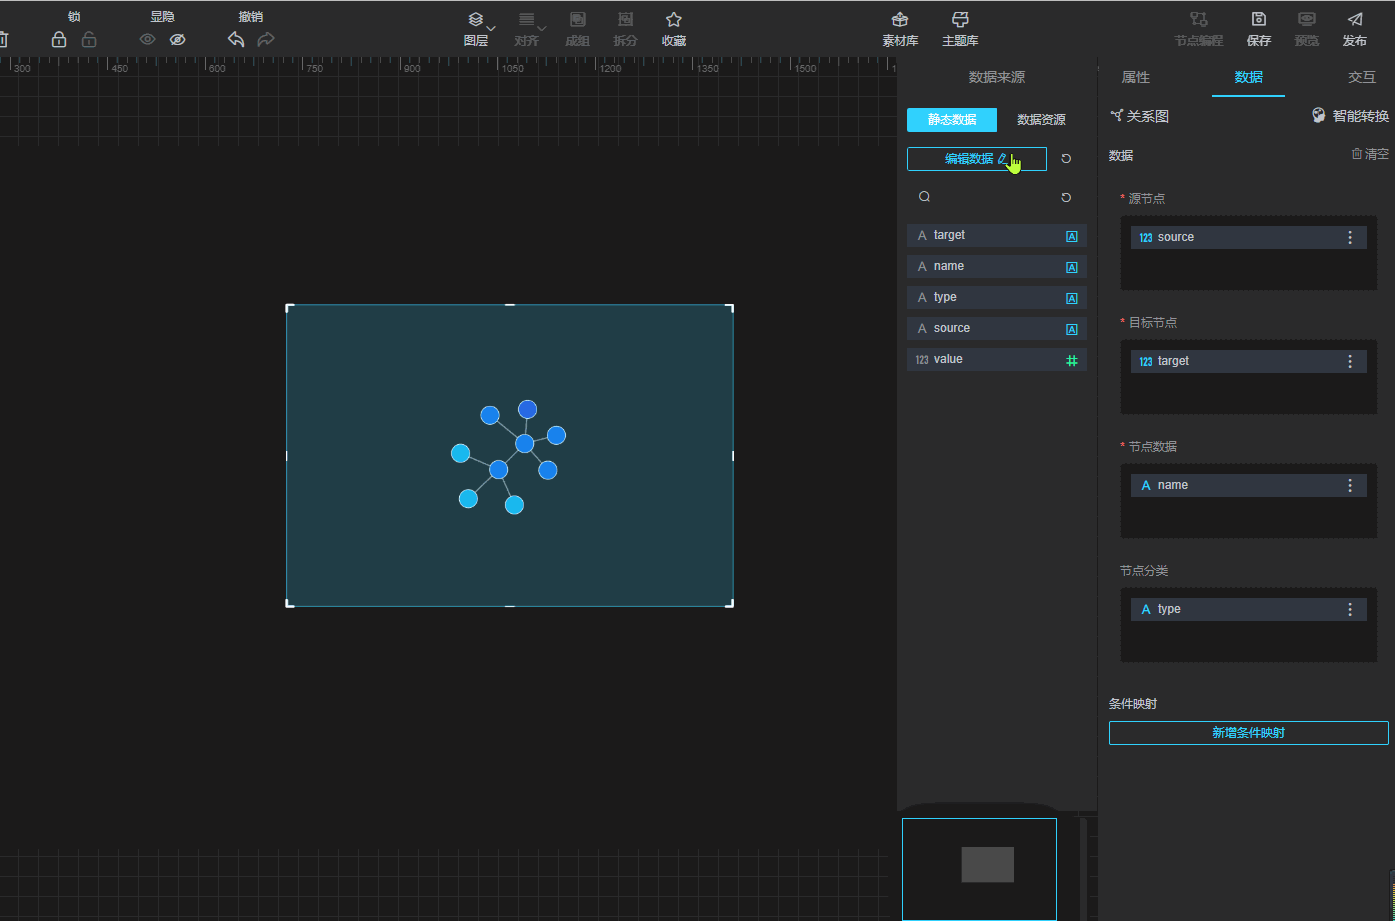Click the unlock icon in the toolbar
This screenshot has width=1395, height=921.
[x=89, y=40]
